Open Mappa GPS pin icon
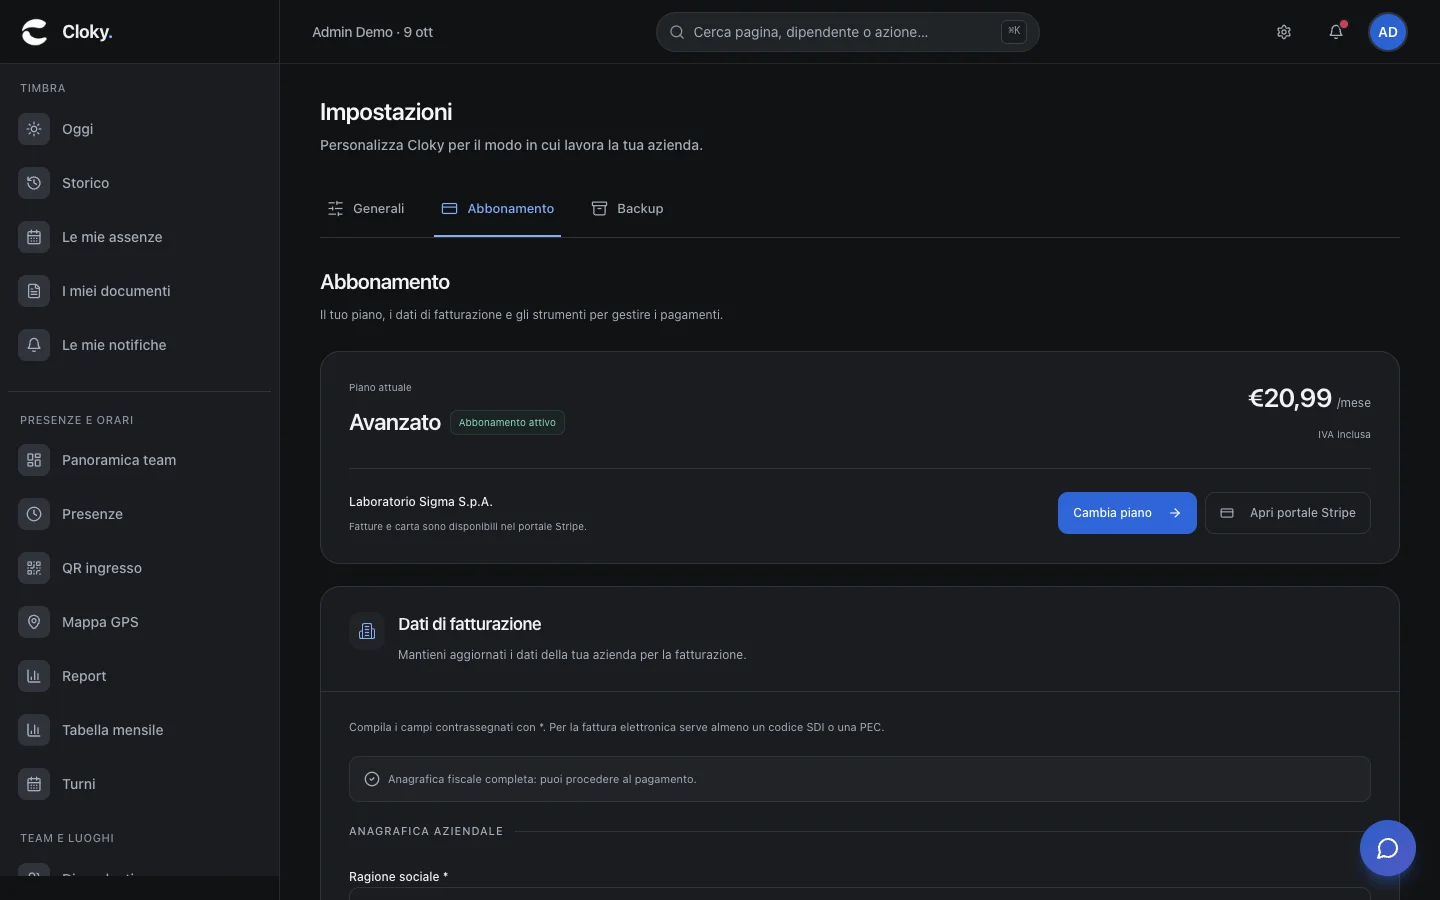 (34, 622)
